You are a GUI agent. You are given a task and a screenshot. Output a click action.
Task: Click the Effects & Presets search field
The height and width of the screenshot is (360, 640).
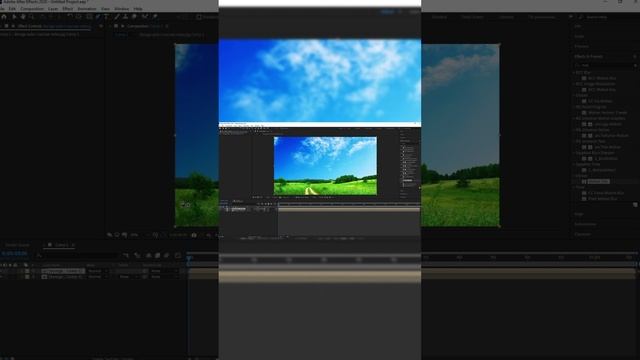(604, 65)
